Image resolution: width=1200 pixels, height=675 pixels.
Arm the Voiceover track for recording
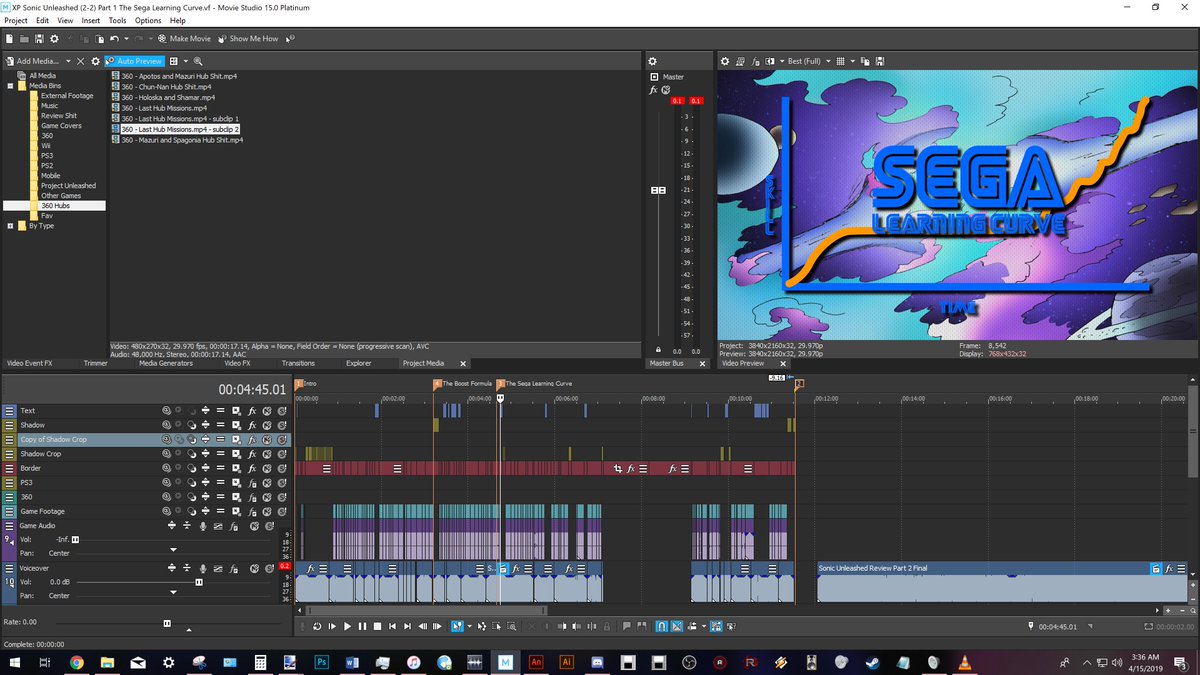pyautogui.click(x=203, y=568)
